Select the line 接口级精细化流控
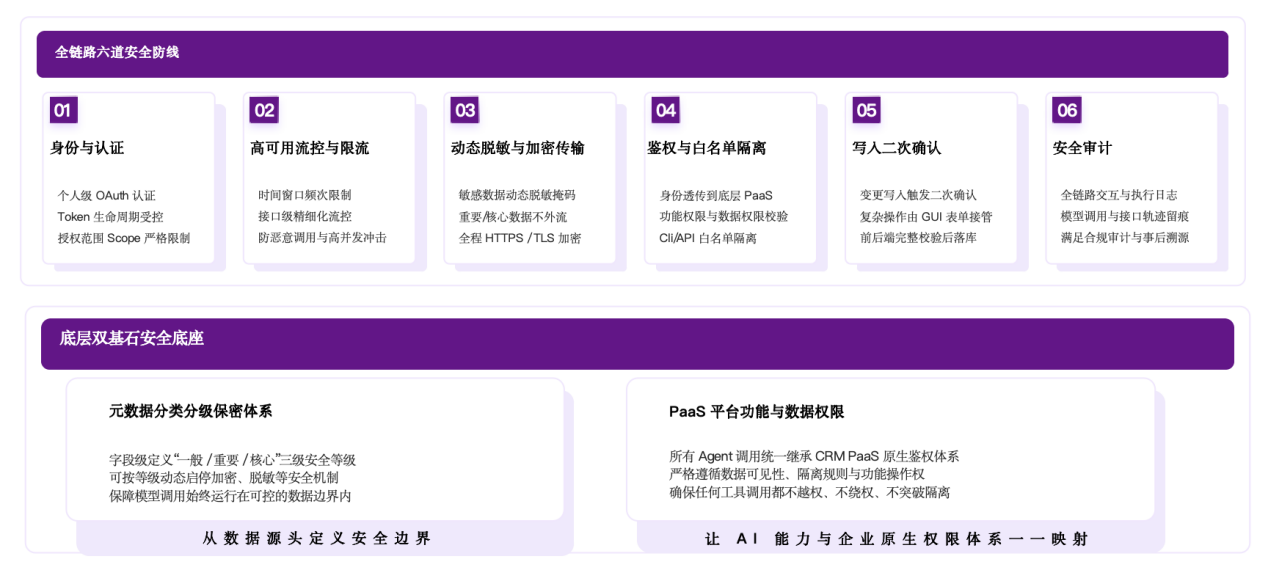The image size is (1268, 581). [x=305, y=216]
